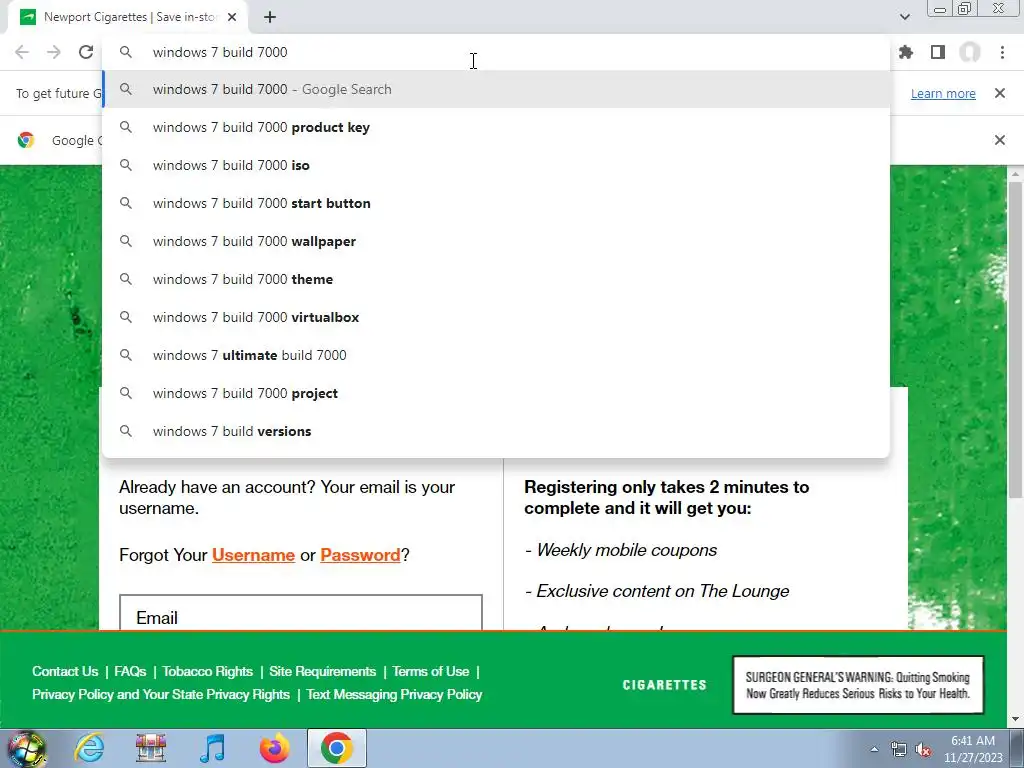Image resolution: width=1024 pixels, height=768 pixels.
Task: Click the scrollbar down arrow
Action: pos(1016,720)
